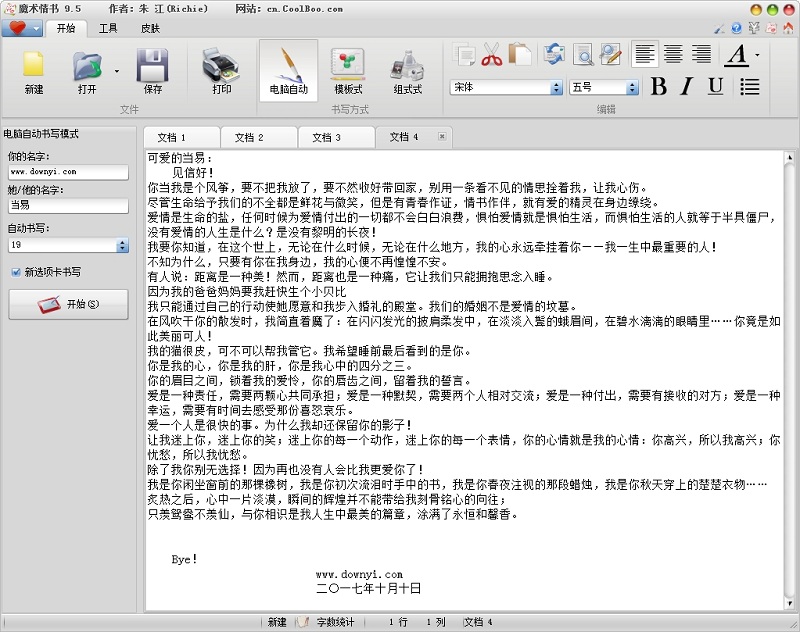This screenshot has width=800, height=632.
Task: Click the scissors cut icon
Action: click(491, 54)
